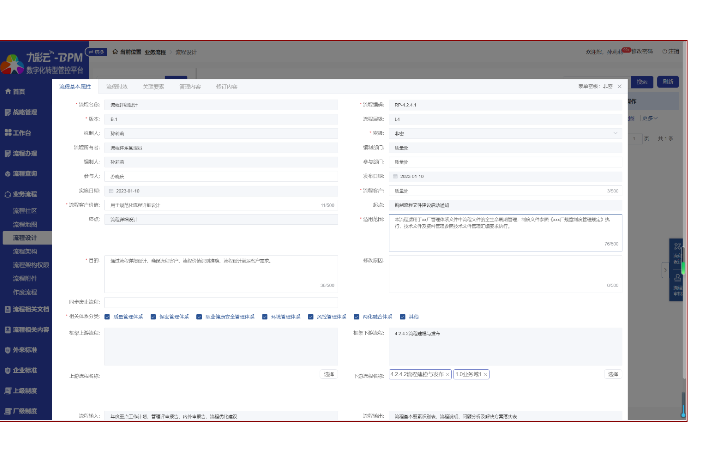Open 企业标准 shield icon in sidebar
The width and height of the screenshot is (720, 450).
click(x=7, y=370)
